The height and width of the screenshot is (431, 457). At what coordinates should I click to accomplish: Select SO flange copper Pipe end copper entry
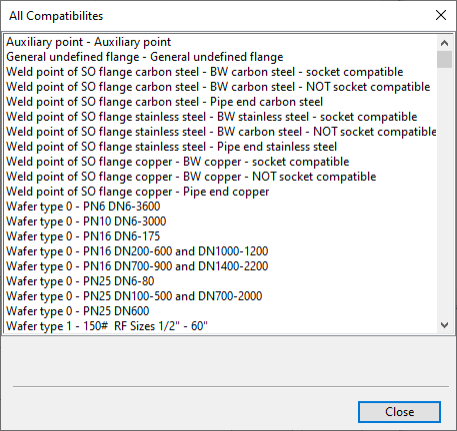137,192
